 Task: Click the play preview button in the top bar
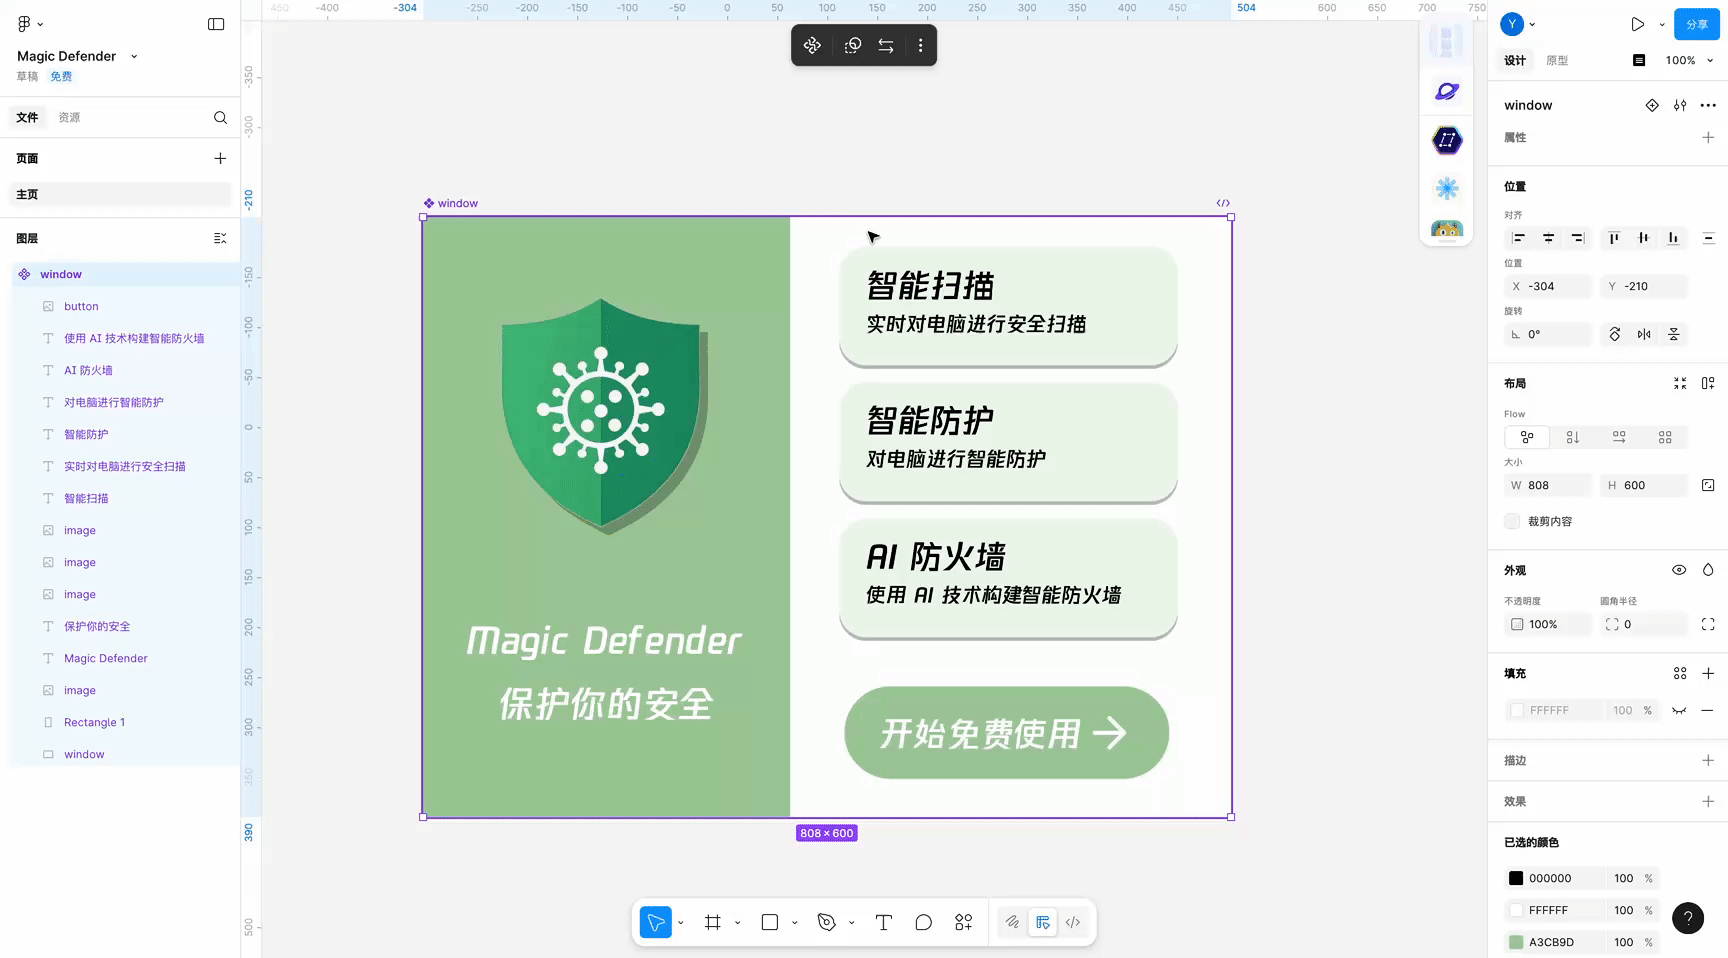pos(1637,24)
